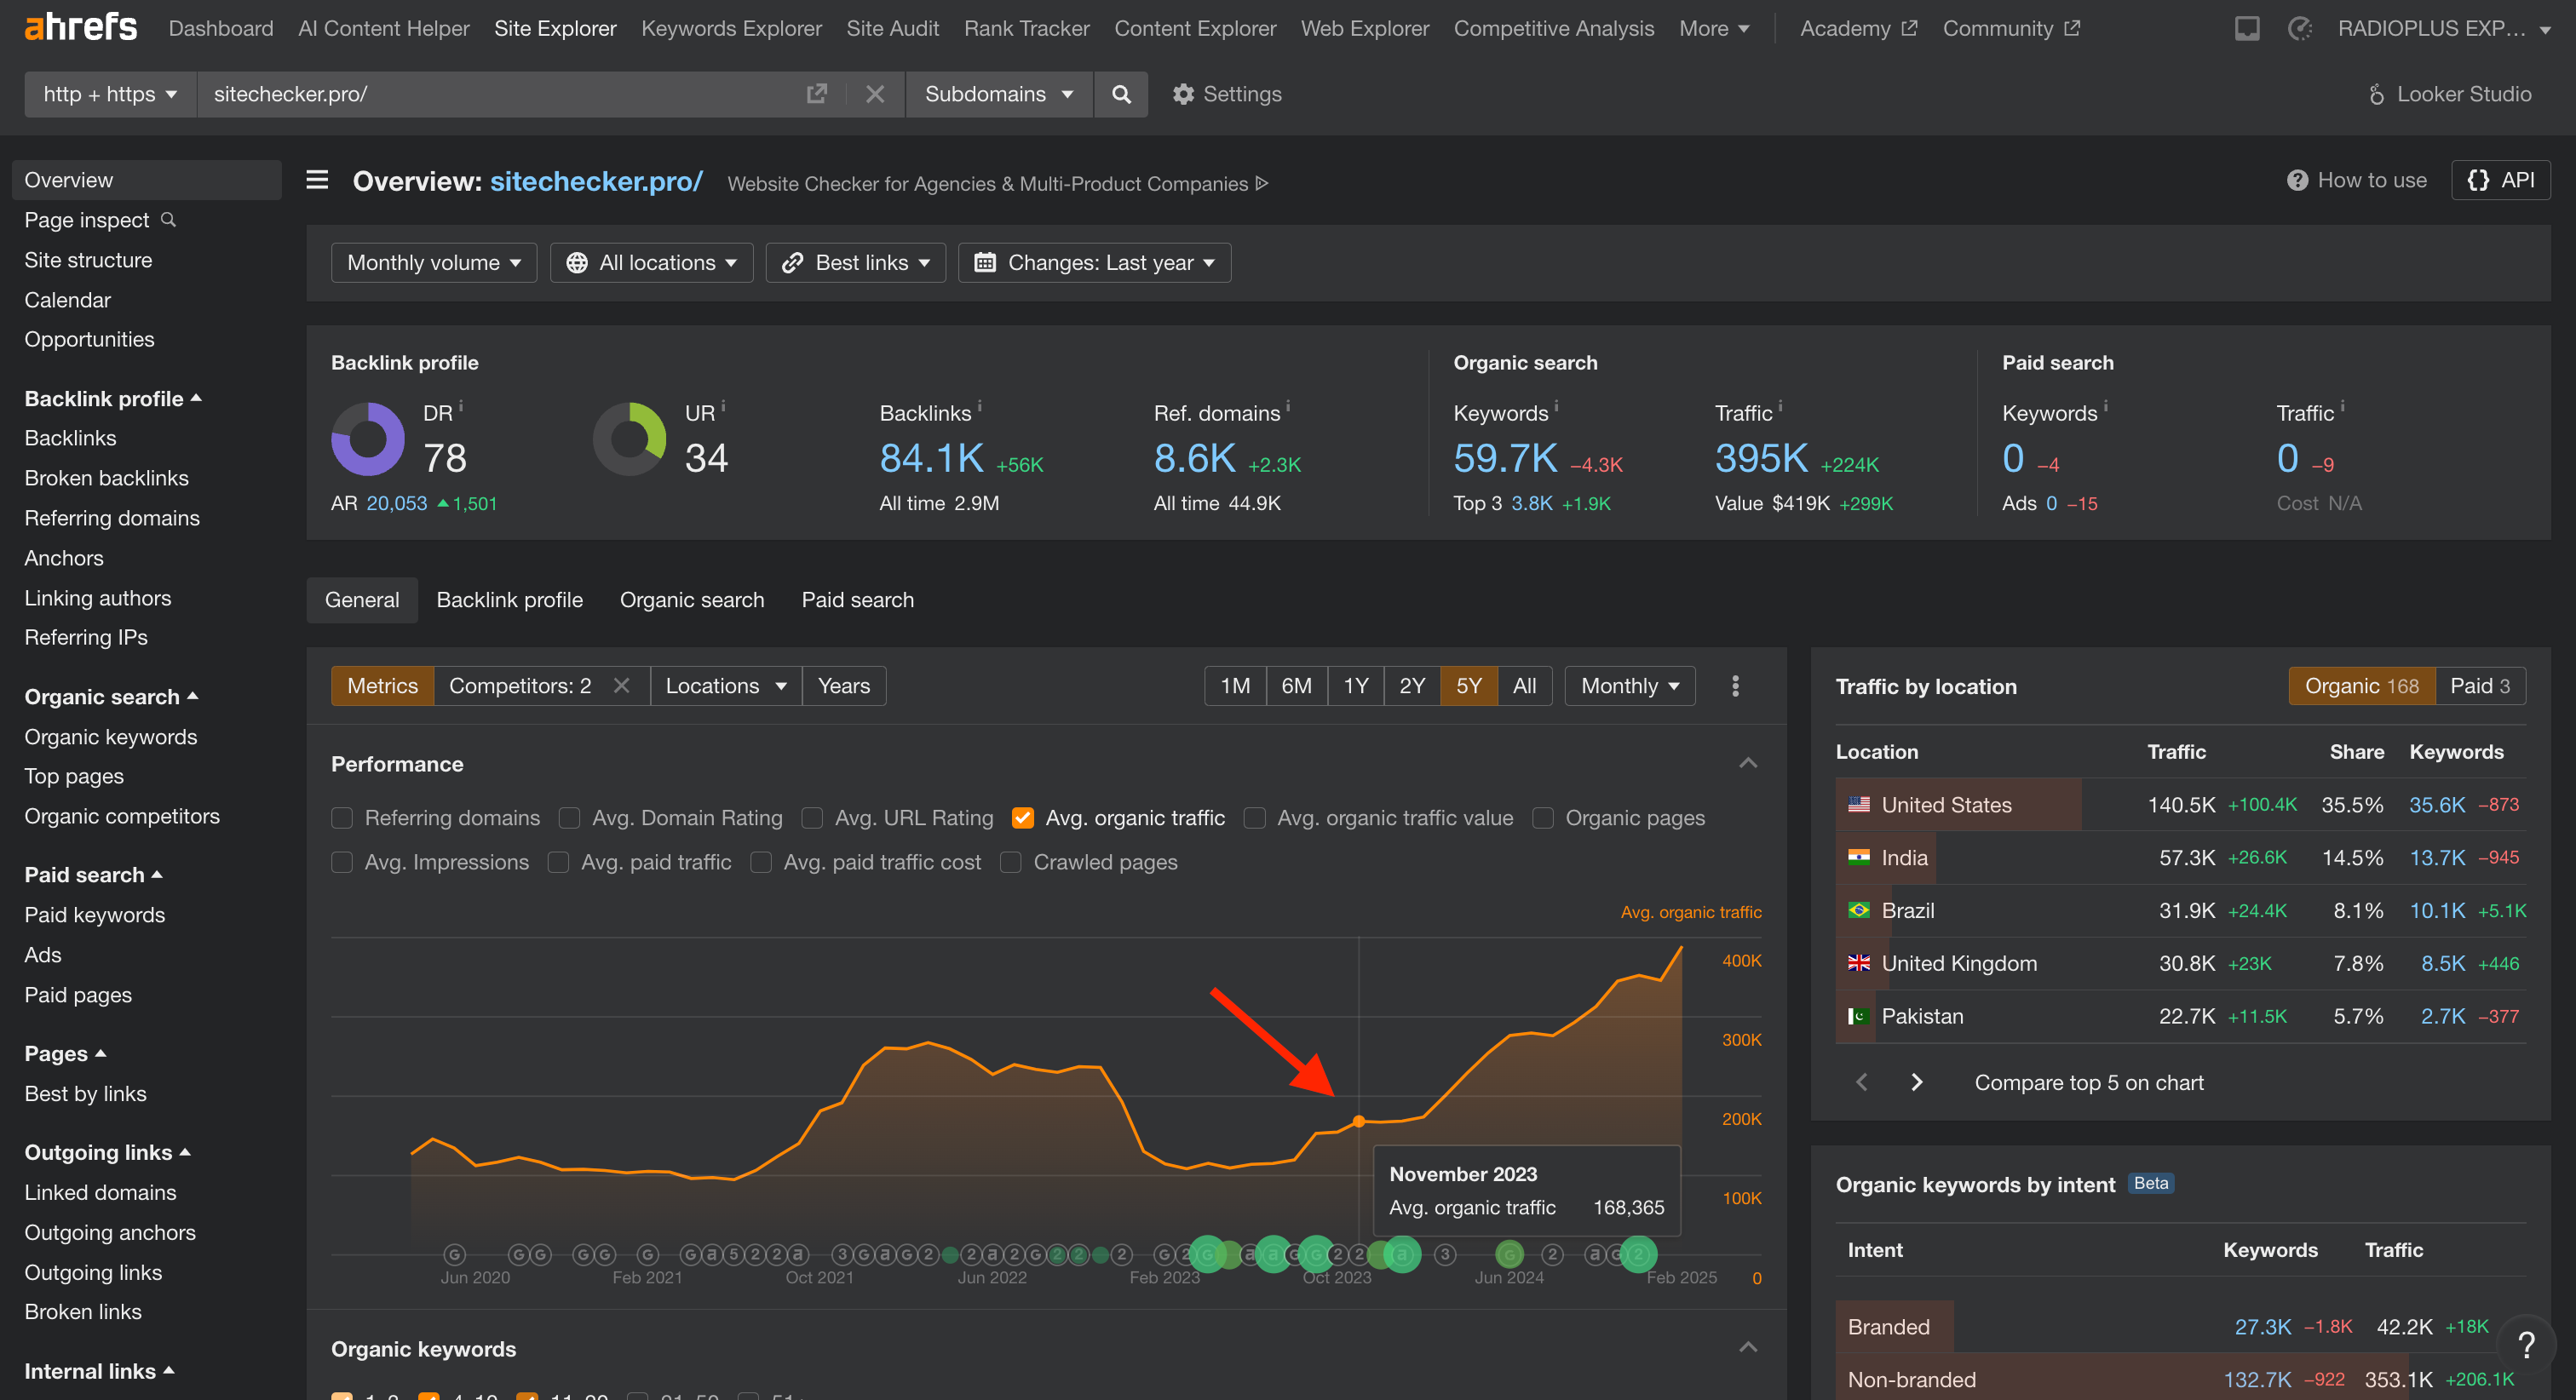Click the Backlinks info icon
Viewport: 2576px width, 1400px height.
pos(979,405)
